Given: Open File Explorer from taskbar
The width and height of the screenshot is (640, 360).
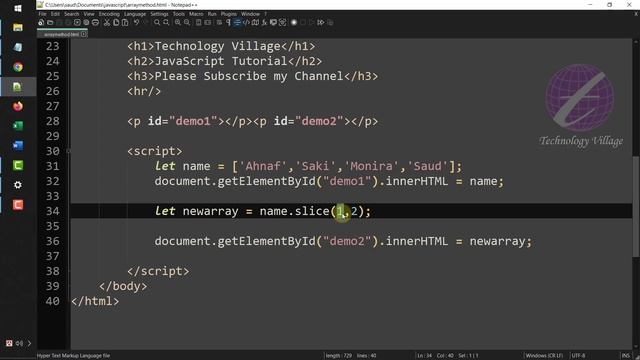Looking at the screenshot, I should (18, 27).
